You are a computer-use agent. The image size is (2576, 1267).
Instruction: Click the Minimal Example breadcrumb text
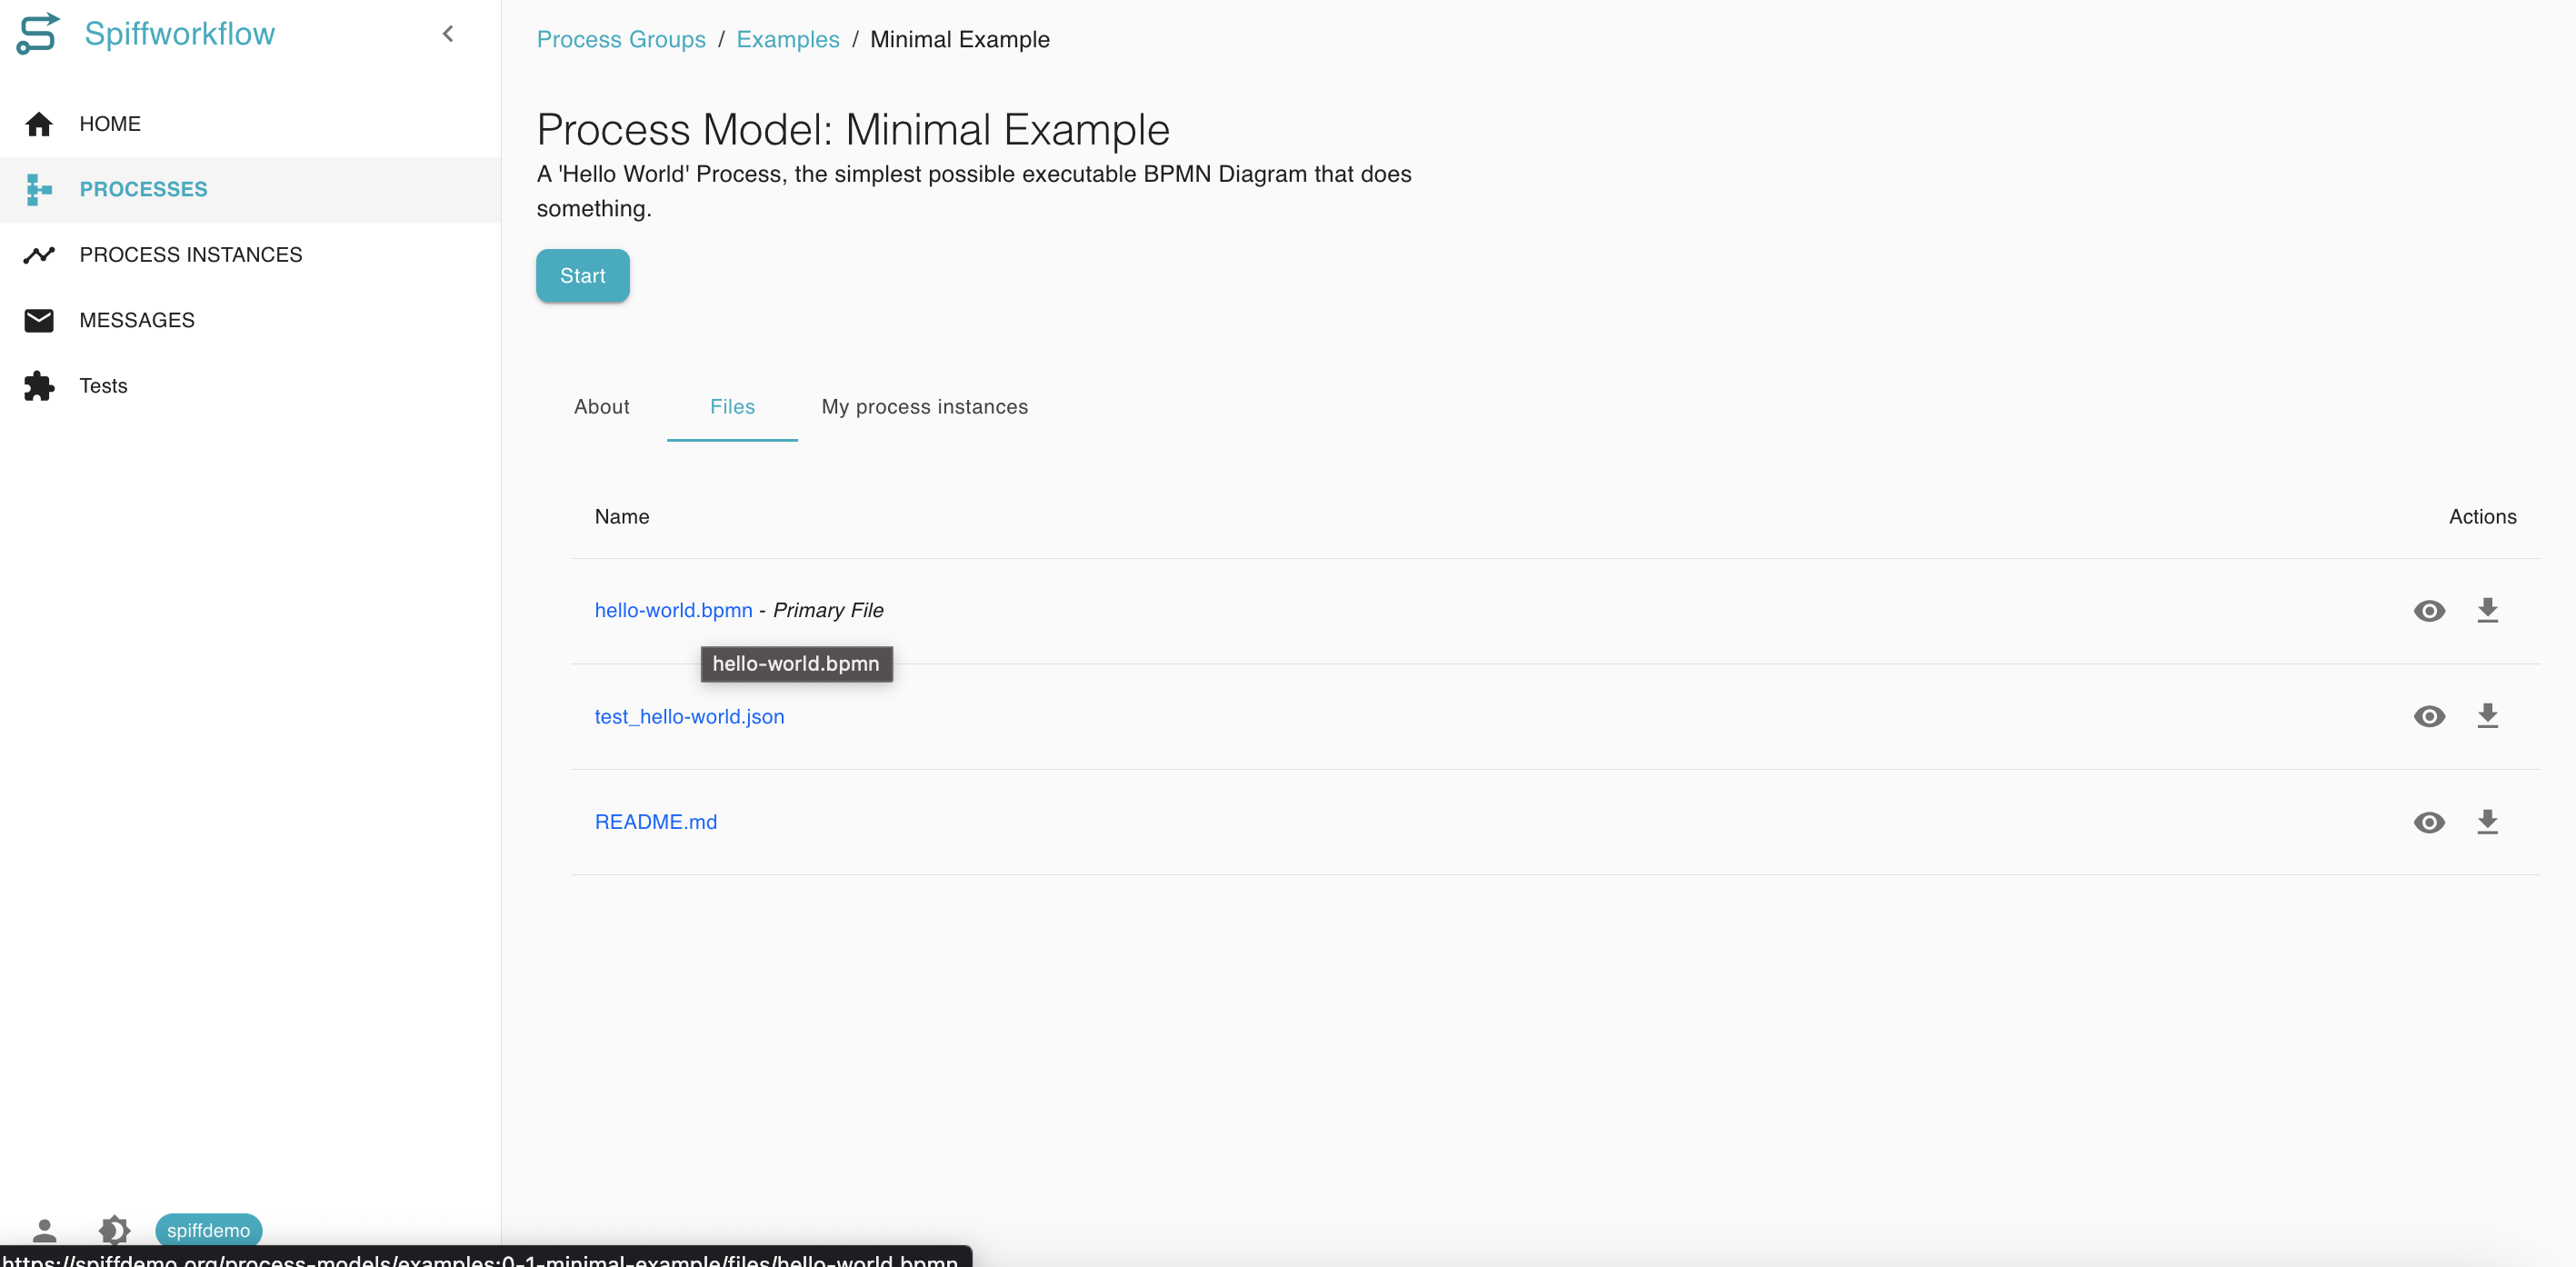tap(960, 40)
